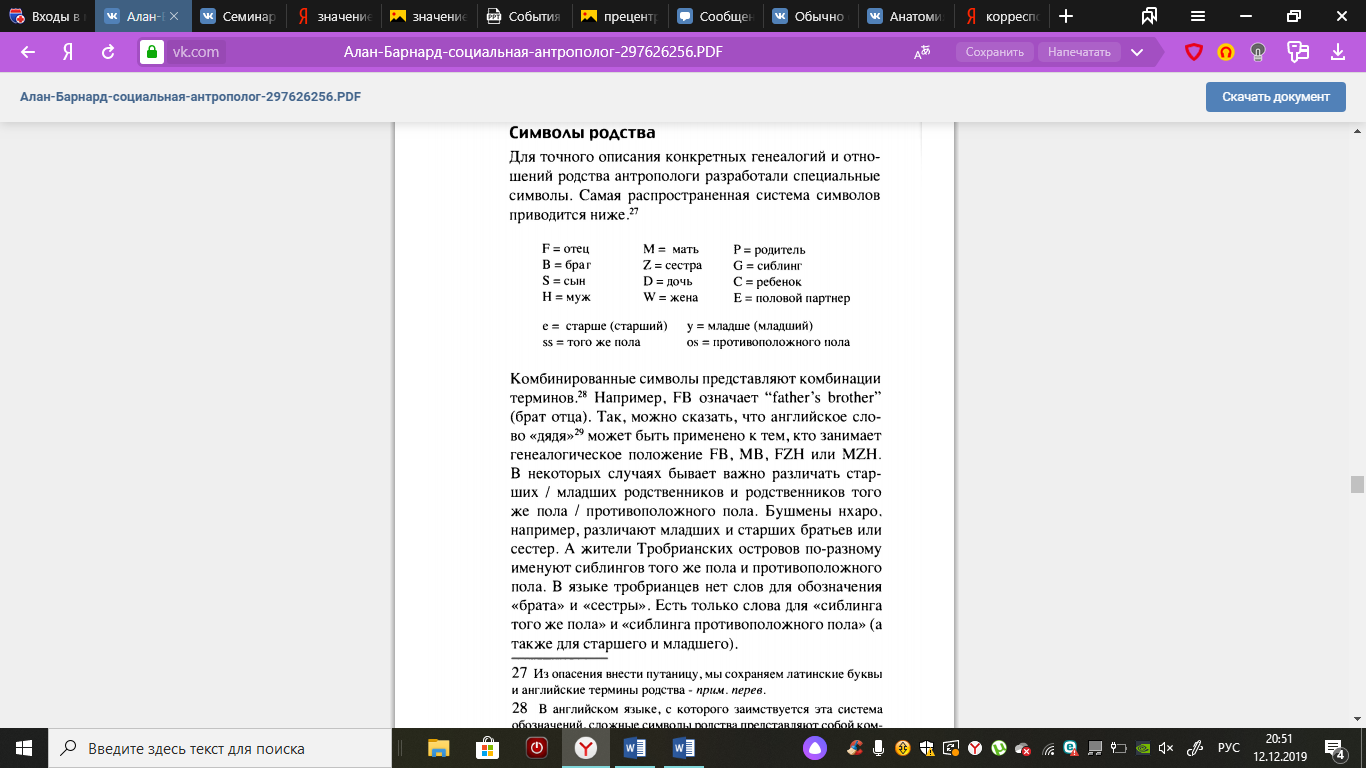Click the Скачать документ button
This screenshot has height=768, width=1366.
1276,97
